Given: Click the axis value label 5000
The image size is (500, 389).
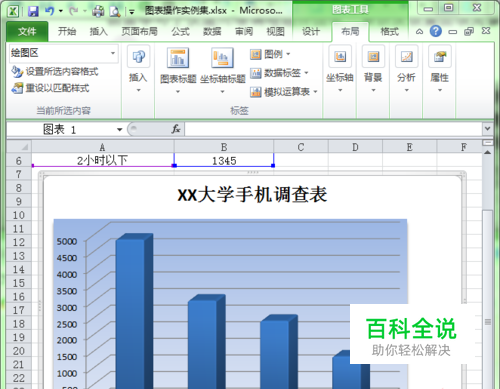Looking at the screenshot, I should [x=67, y=241].
